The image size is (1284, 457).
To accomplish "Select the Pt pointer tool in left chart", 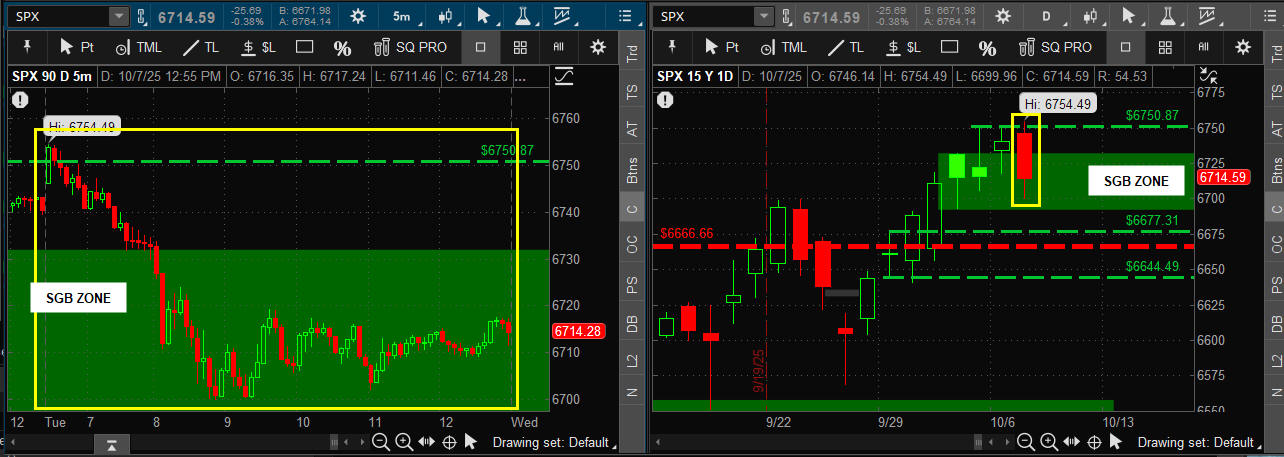I will coord(77,47).
